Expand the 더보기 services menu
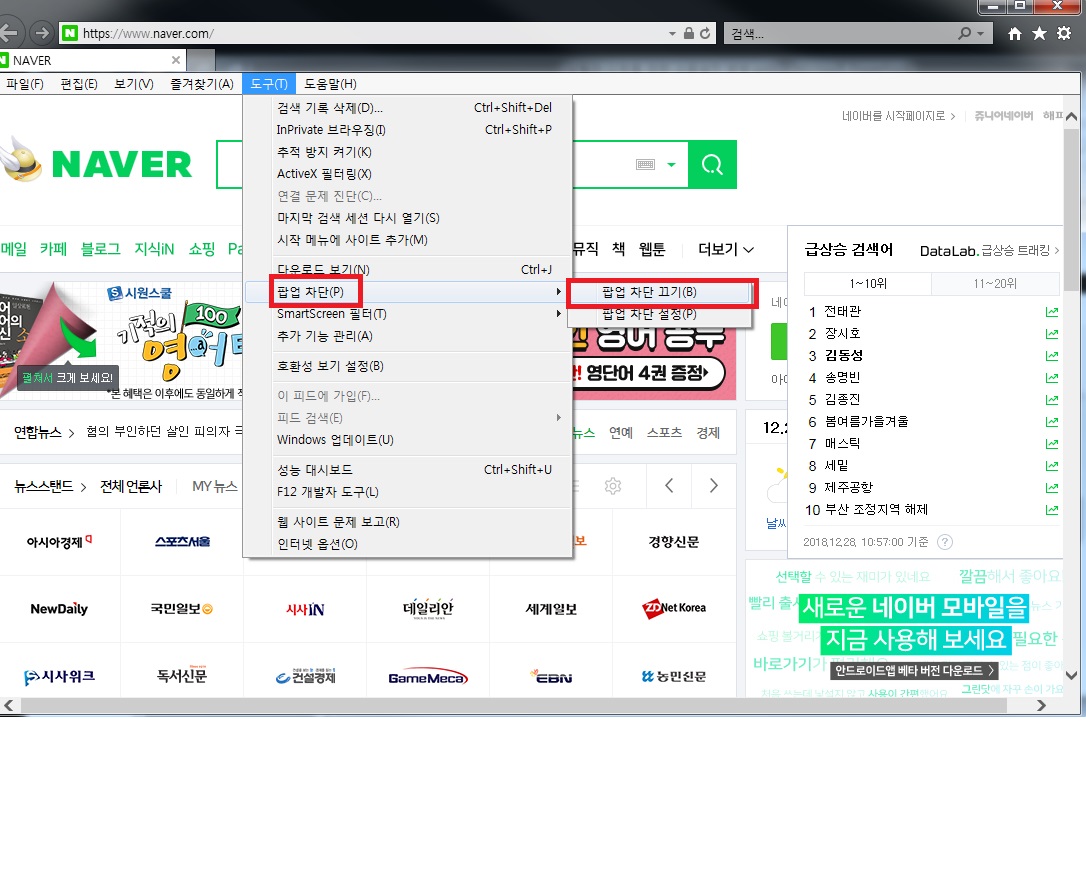 (725, 249)
